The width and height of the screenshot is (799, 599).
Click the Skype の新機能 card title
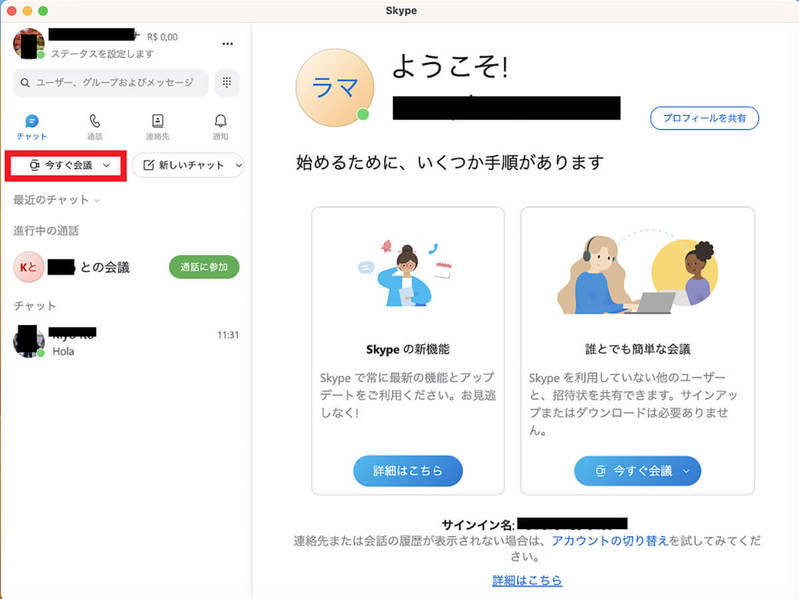pyautogui.click(x=408, y=349)
